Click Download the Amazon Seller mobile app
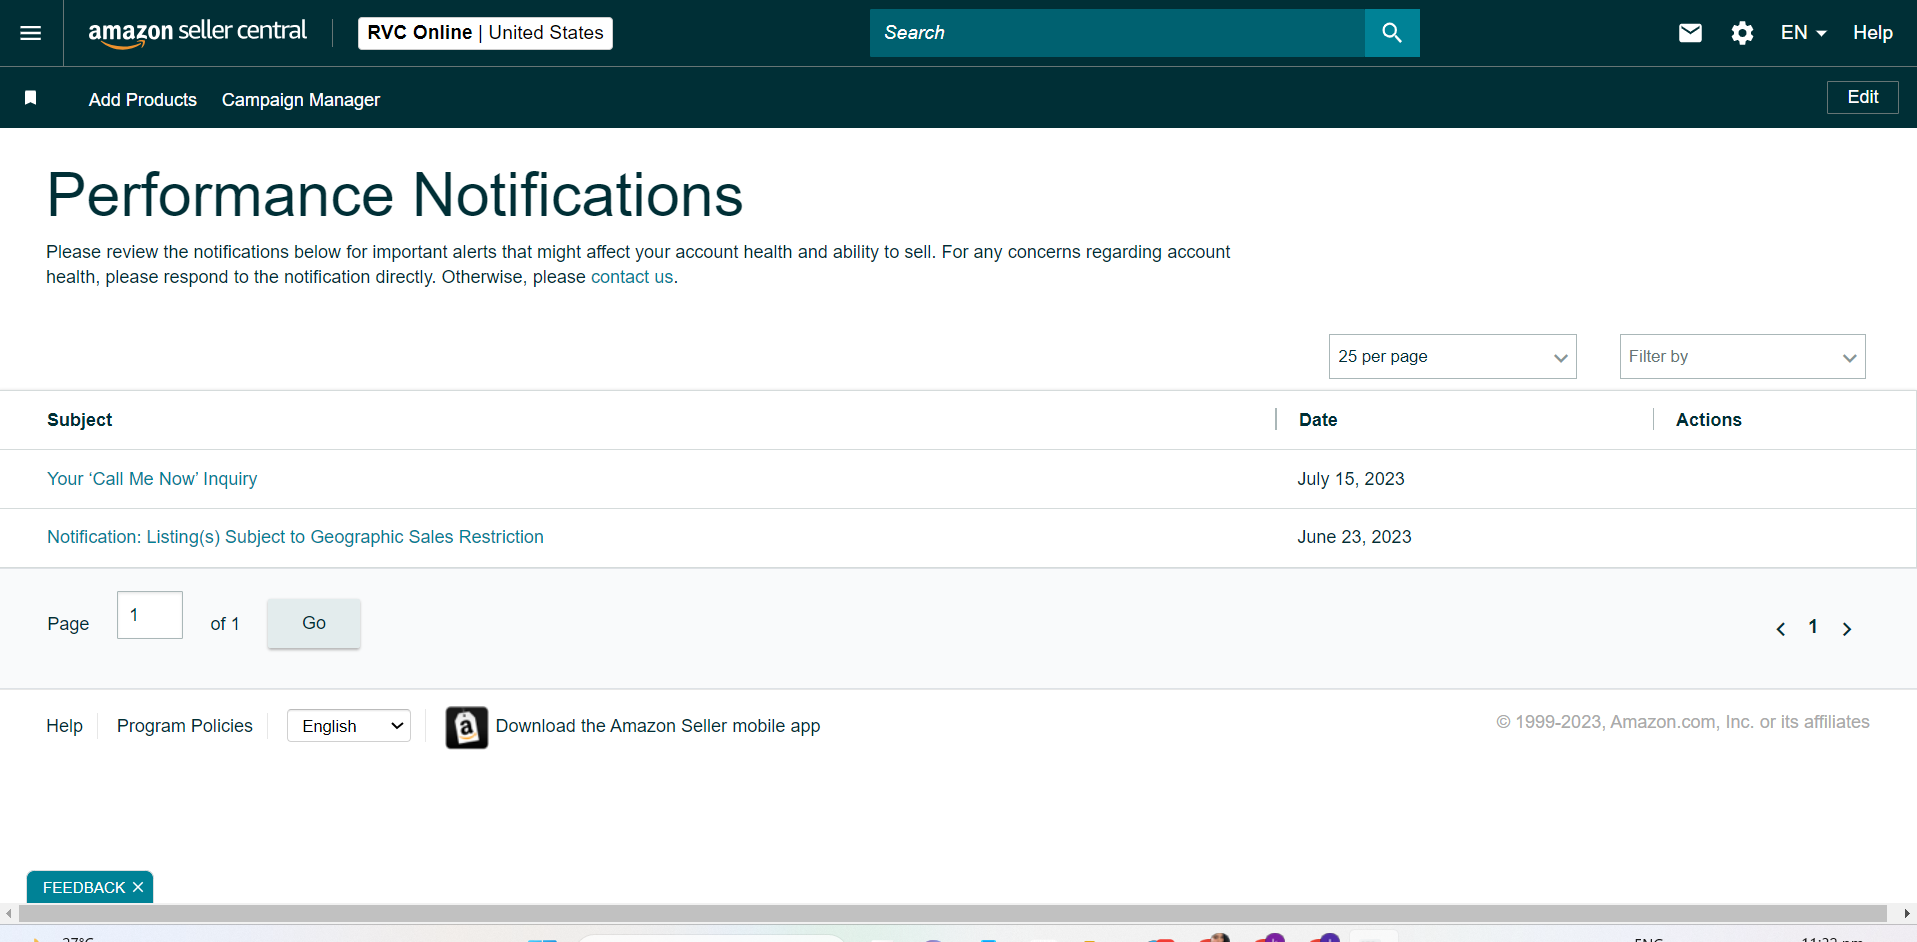The image size is (1917, 942). coord(658,726)
